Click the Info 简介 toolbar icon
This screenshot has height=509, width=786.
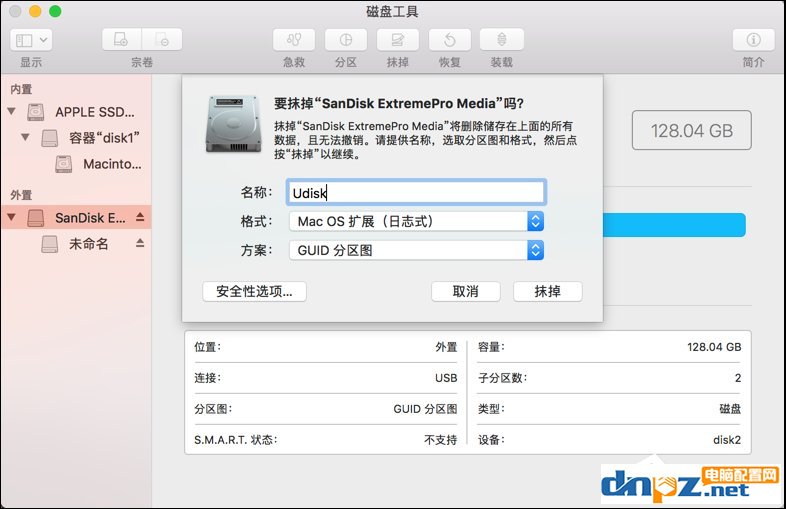click(x=753, y=39)
